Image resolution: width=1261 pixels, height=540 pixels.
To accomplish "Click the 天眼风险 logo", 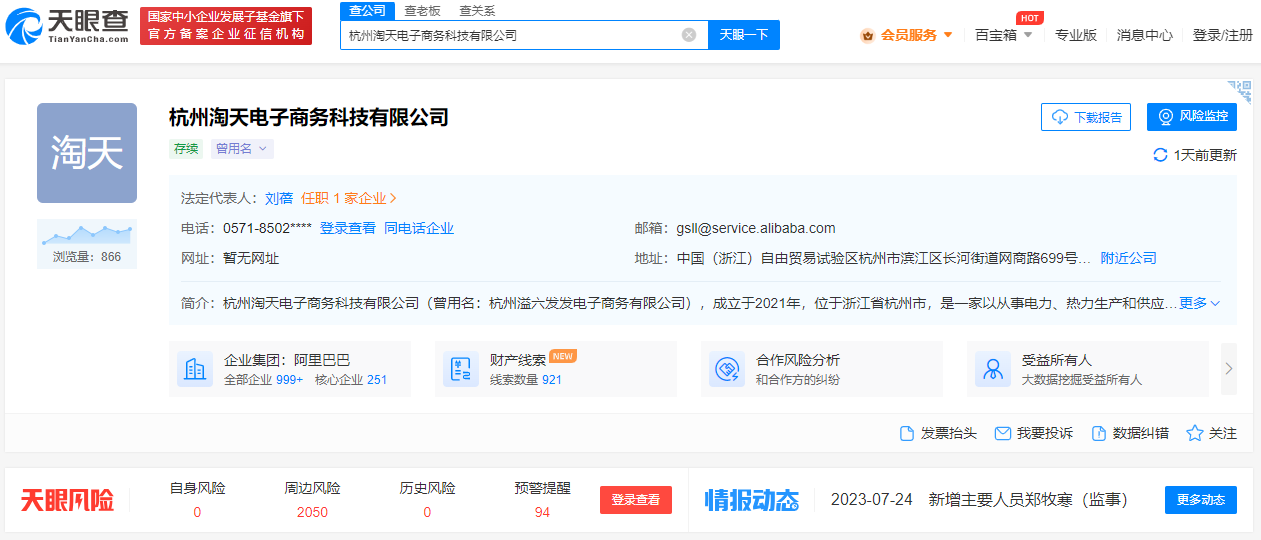I will pyautogui.click(x=68, y=500).
